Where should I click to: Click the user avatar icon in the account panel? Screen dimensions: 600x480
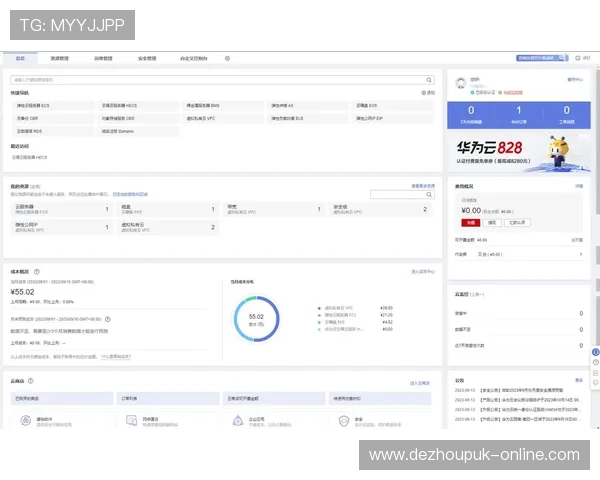[460, 82]
